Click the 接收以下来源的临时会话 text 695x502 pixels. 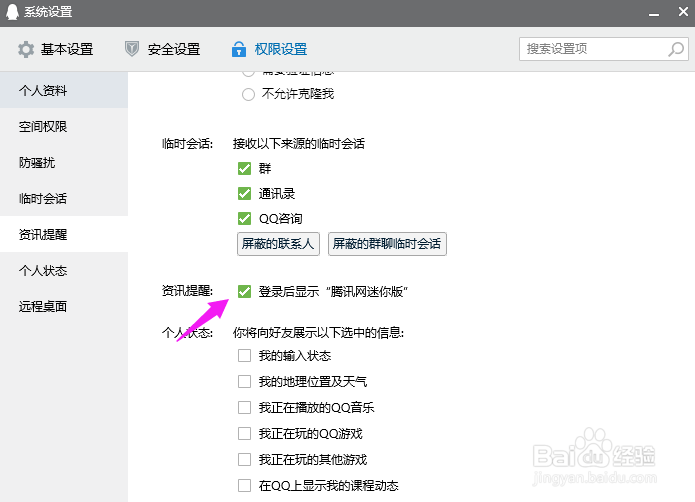(299, 144)
